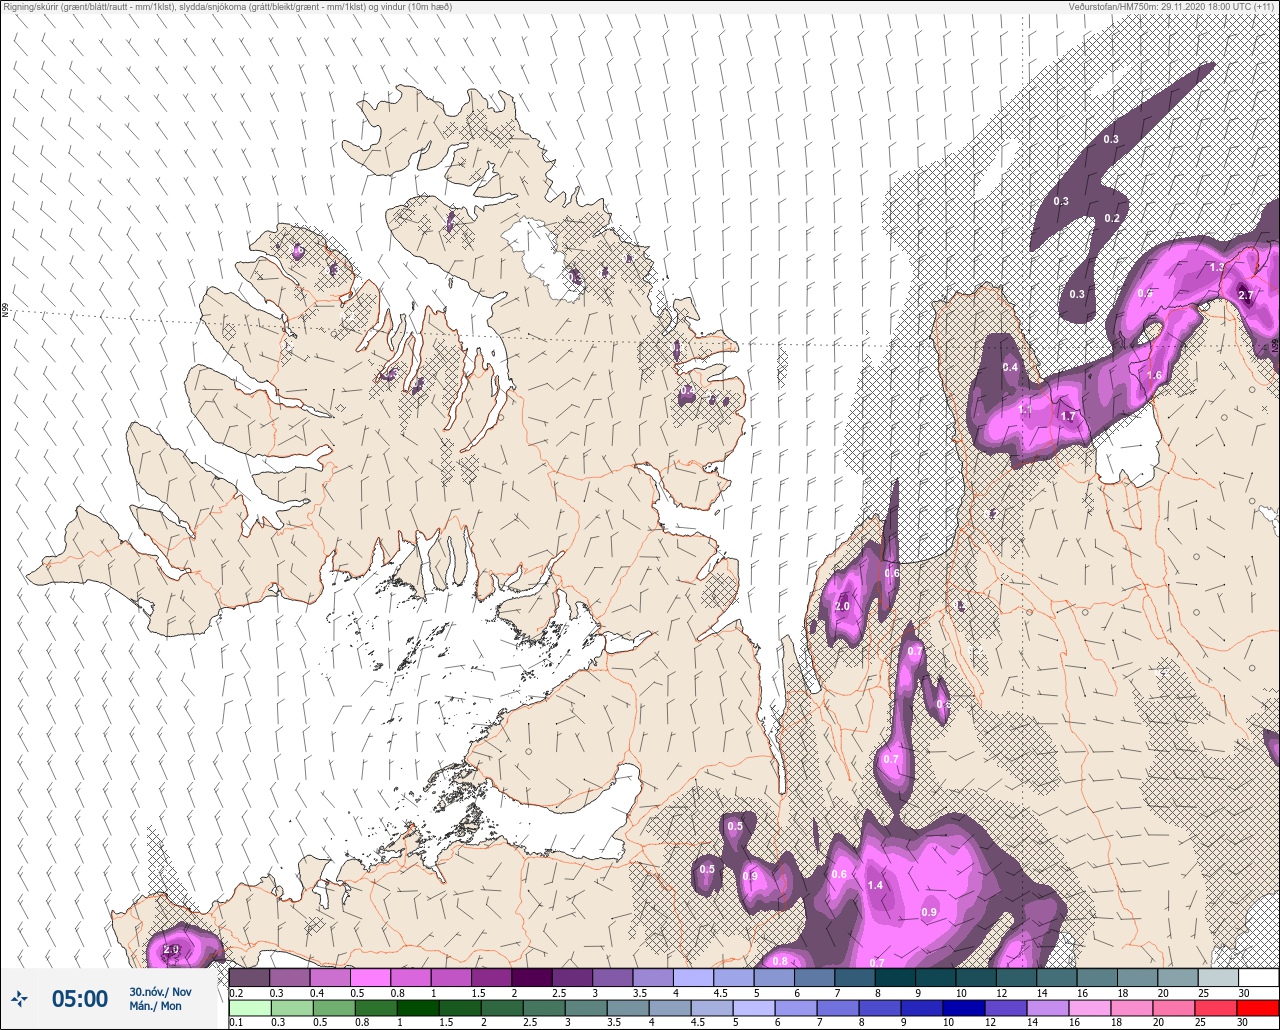
Task: Pick the white swatch ending the upper legend
Action: 1258,977
